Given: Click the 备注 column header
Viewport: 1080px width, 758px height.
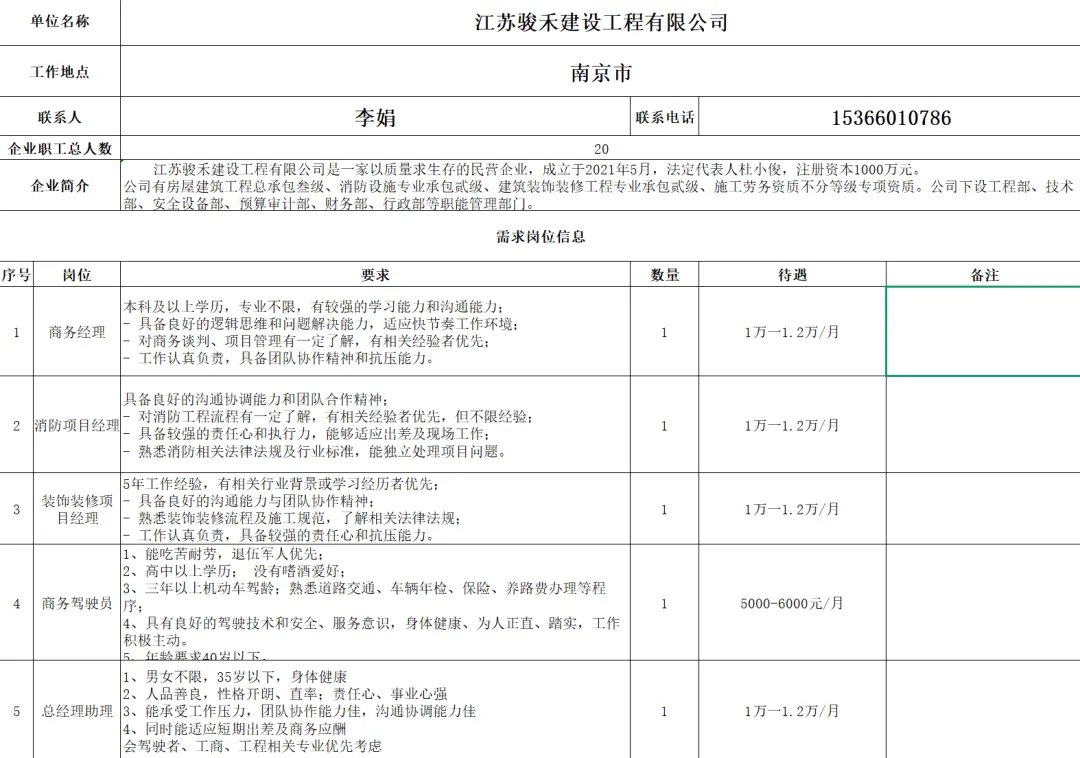Looking at the screenshot, I should (984, 275).
